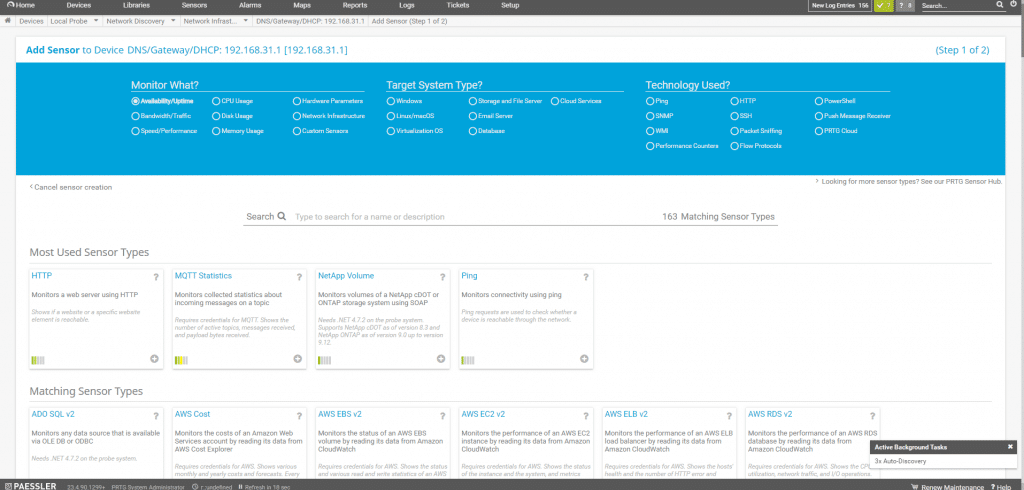
Task: Open help for the HTTP sensor card
Action: point(156,277)
